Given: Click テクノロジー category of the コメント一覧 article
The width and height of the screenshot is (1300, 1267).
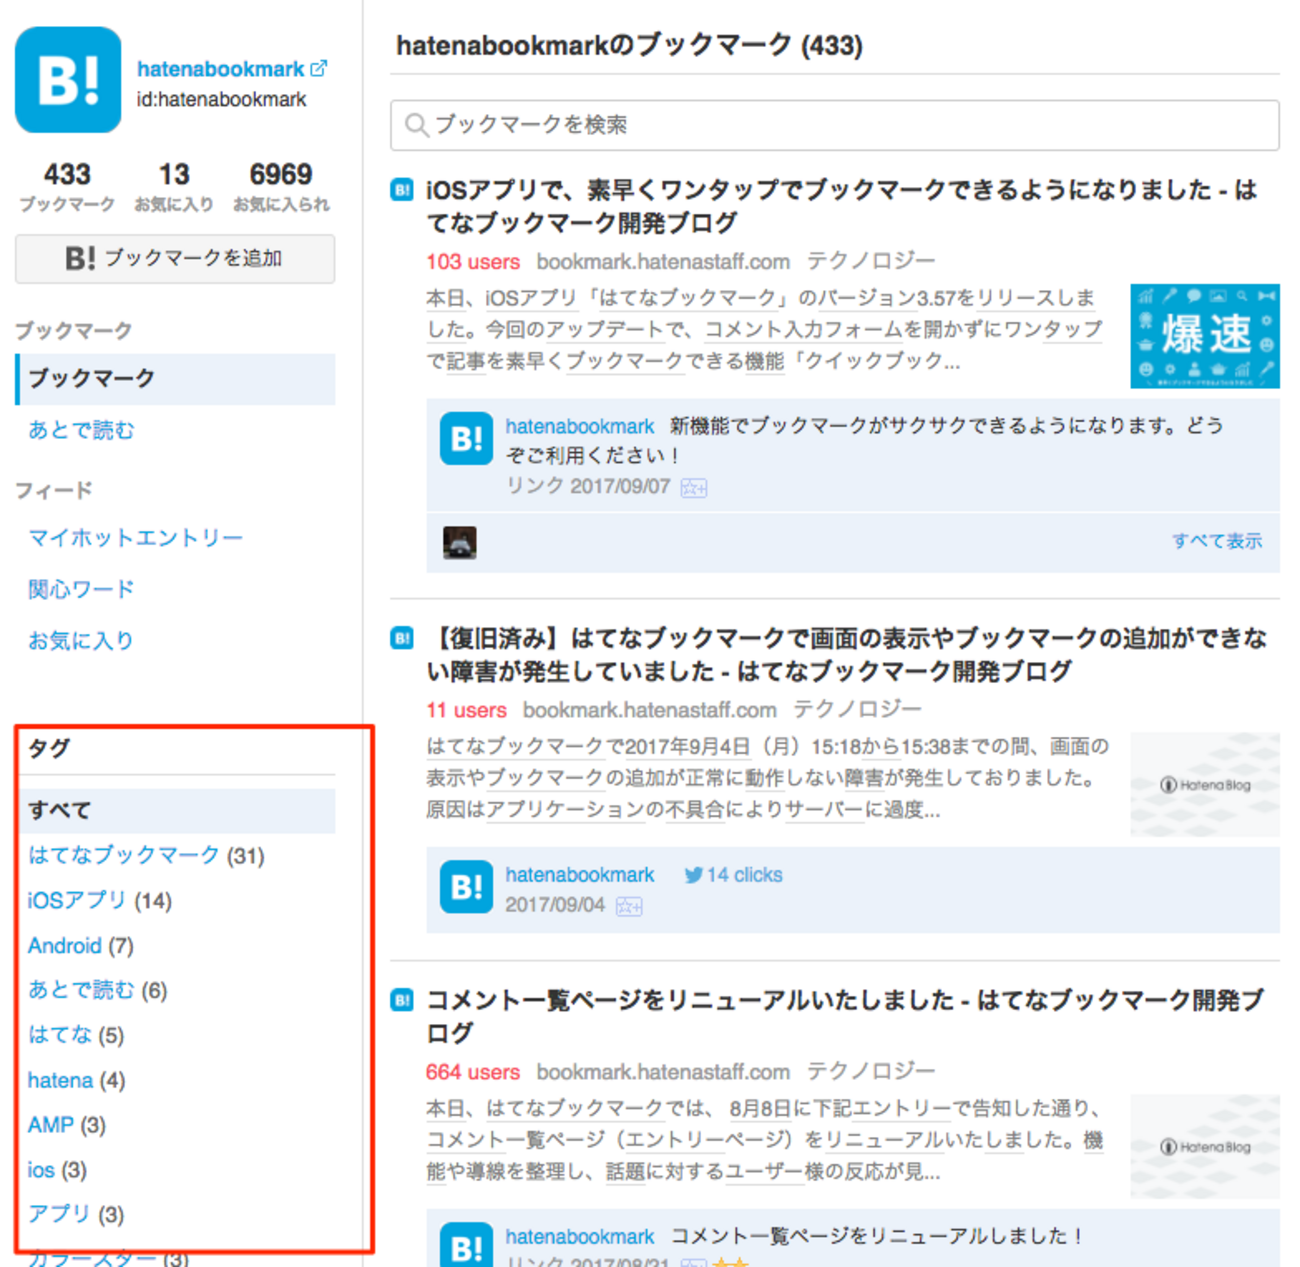Looking at the screenshot, I should point(871,1071).
